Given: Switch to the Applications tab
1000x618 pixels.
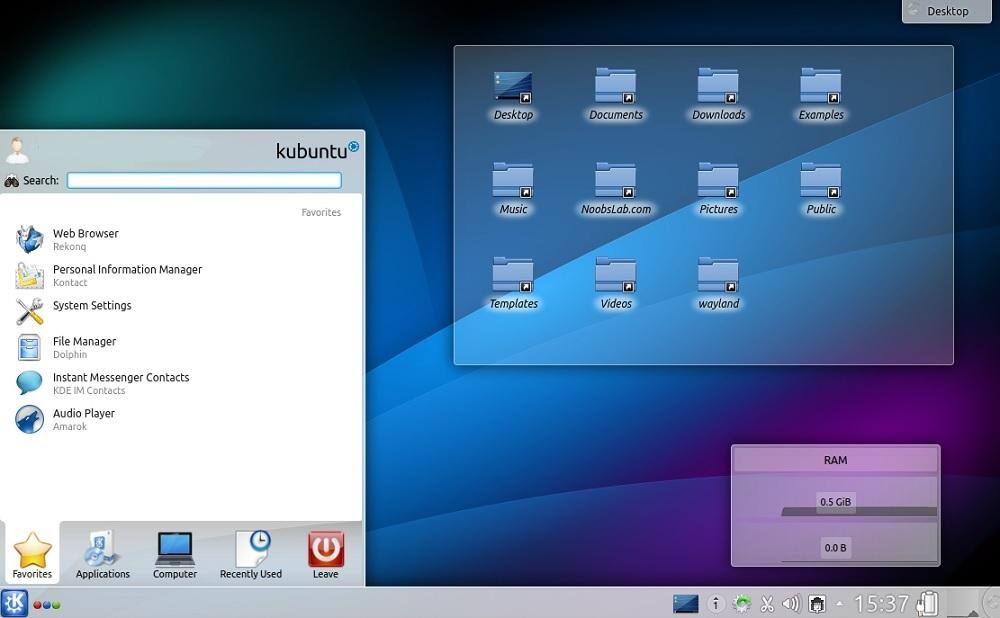Looking at the screenshot, I should pos(102,553).
